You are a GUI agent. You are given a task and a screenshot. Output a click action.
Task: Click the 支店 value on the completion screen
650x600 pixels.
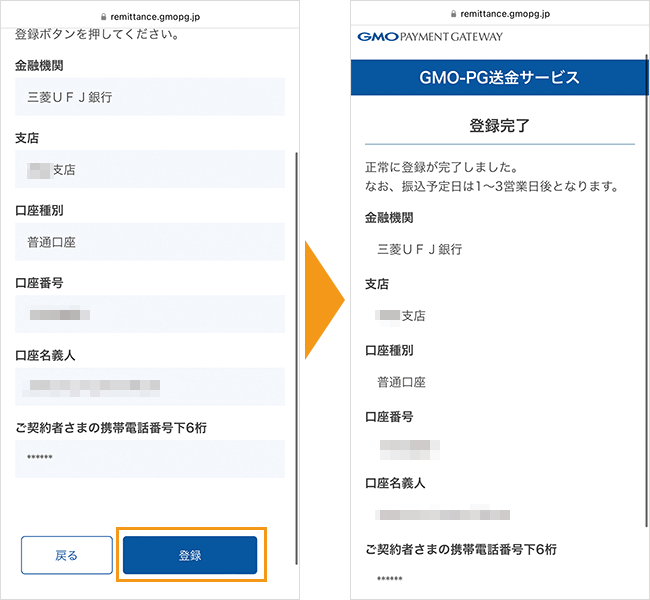click(400, 316)
